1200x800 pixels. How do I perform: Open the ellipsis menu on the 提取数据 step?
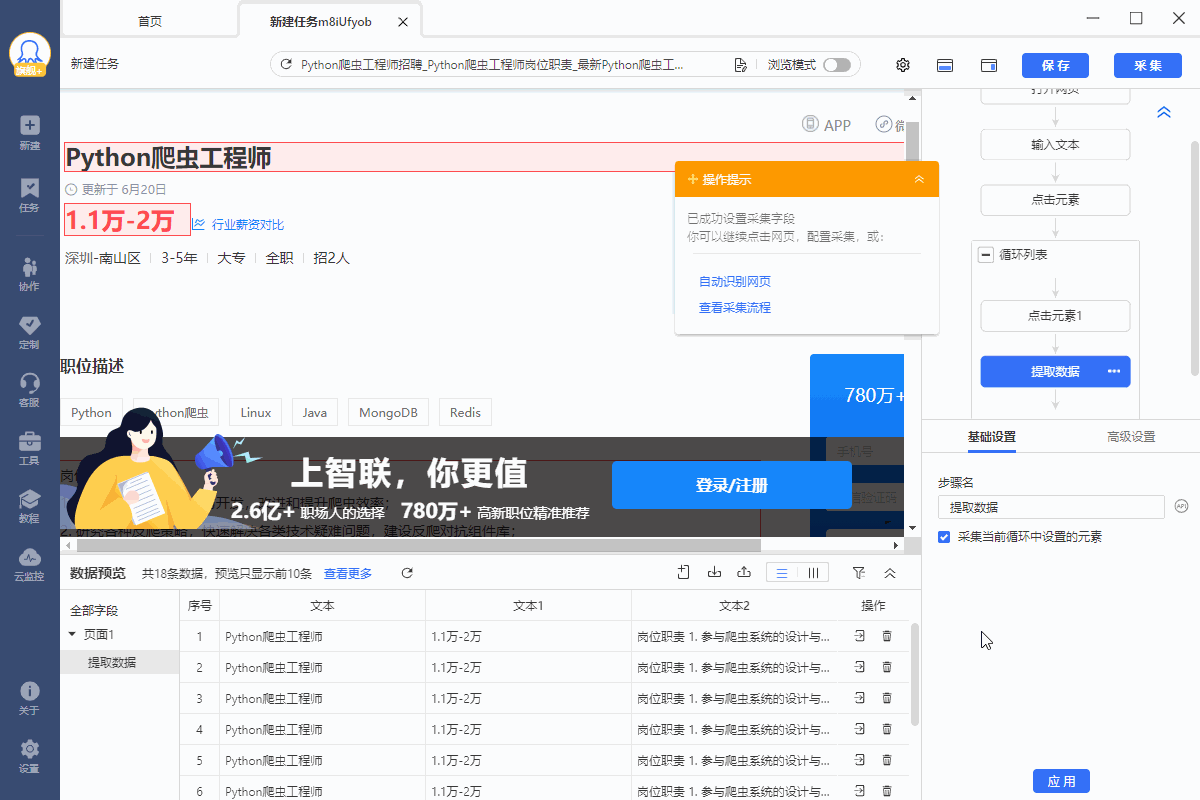click(1114, 371)
